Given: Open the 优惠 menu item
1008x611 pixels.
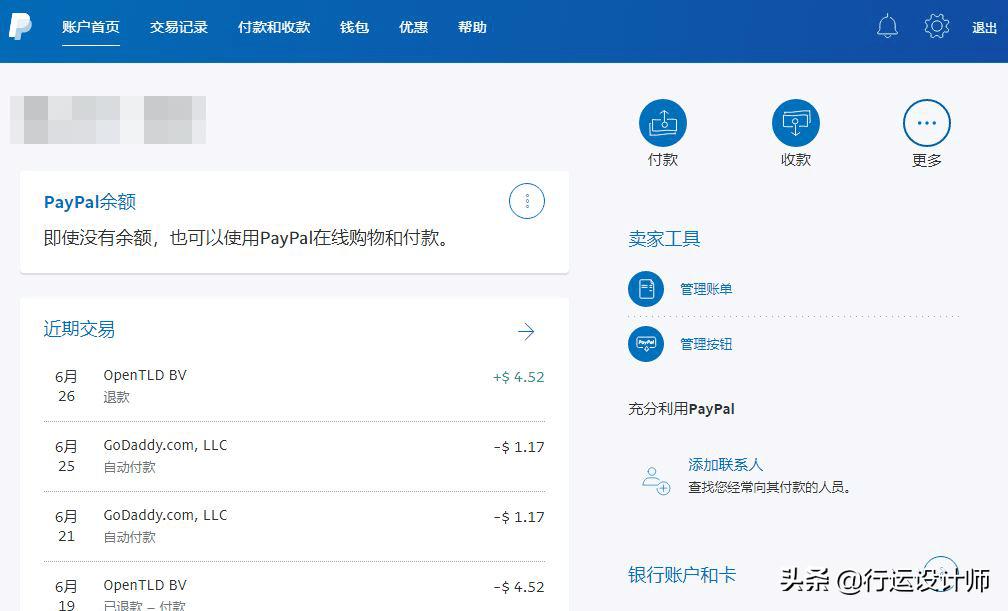Looking at the screenshot, I should [x=413, y=27].
